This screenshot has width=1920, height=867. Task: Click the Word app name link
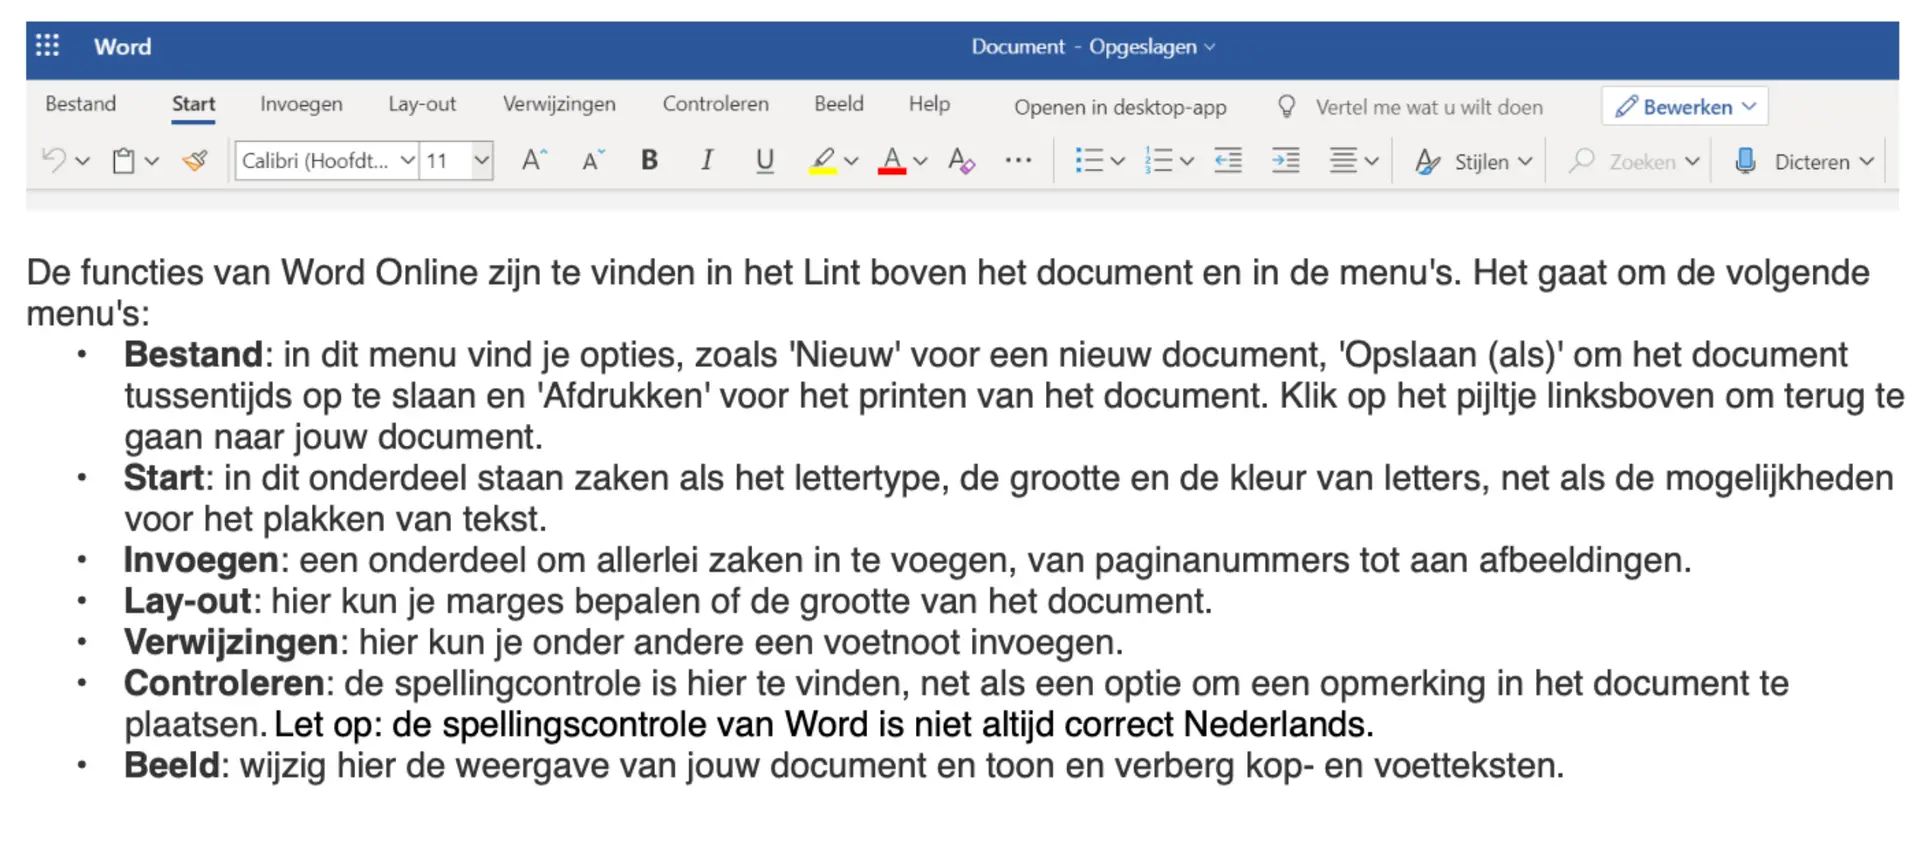click(123, 47)
